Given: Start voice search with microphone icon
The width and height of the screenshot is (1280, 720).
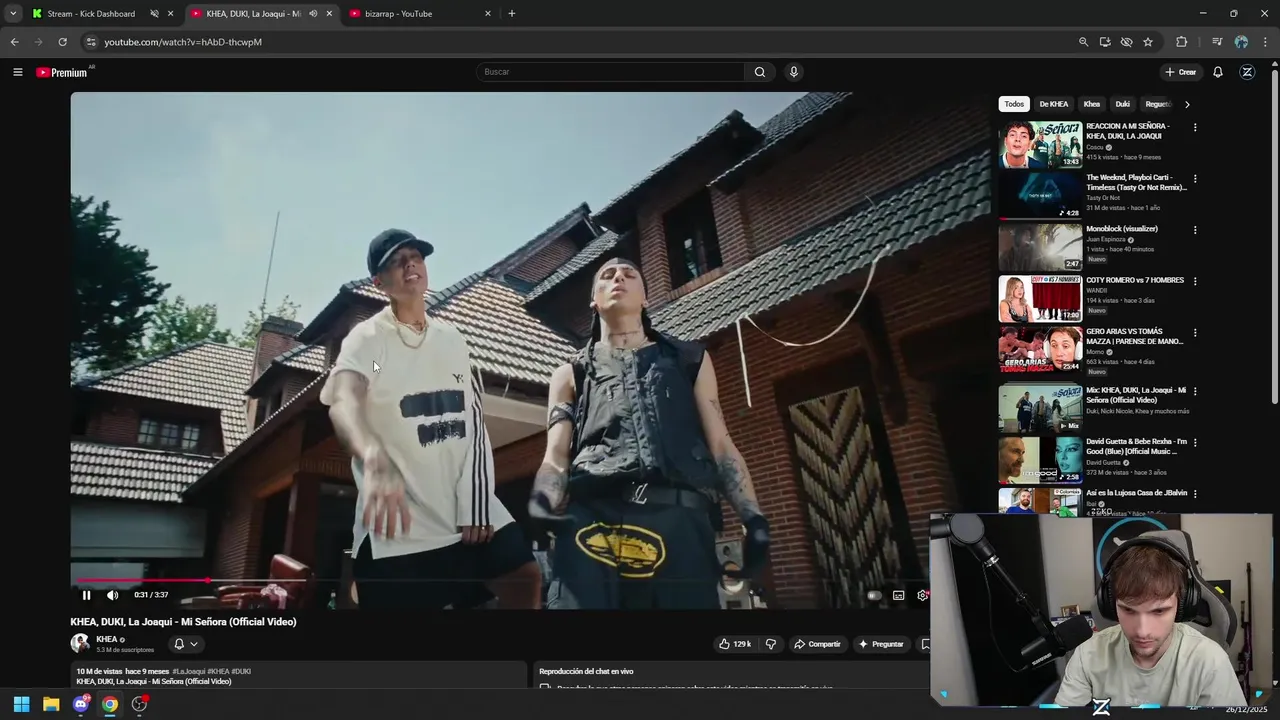Looking at the screenshot, I should point(794,72).
